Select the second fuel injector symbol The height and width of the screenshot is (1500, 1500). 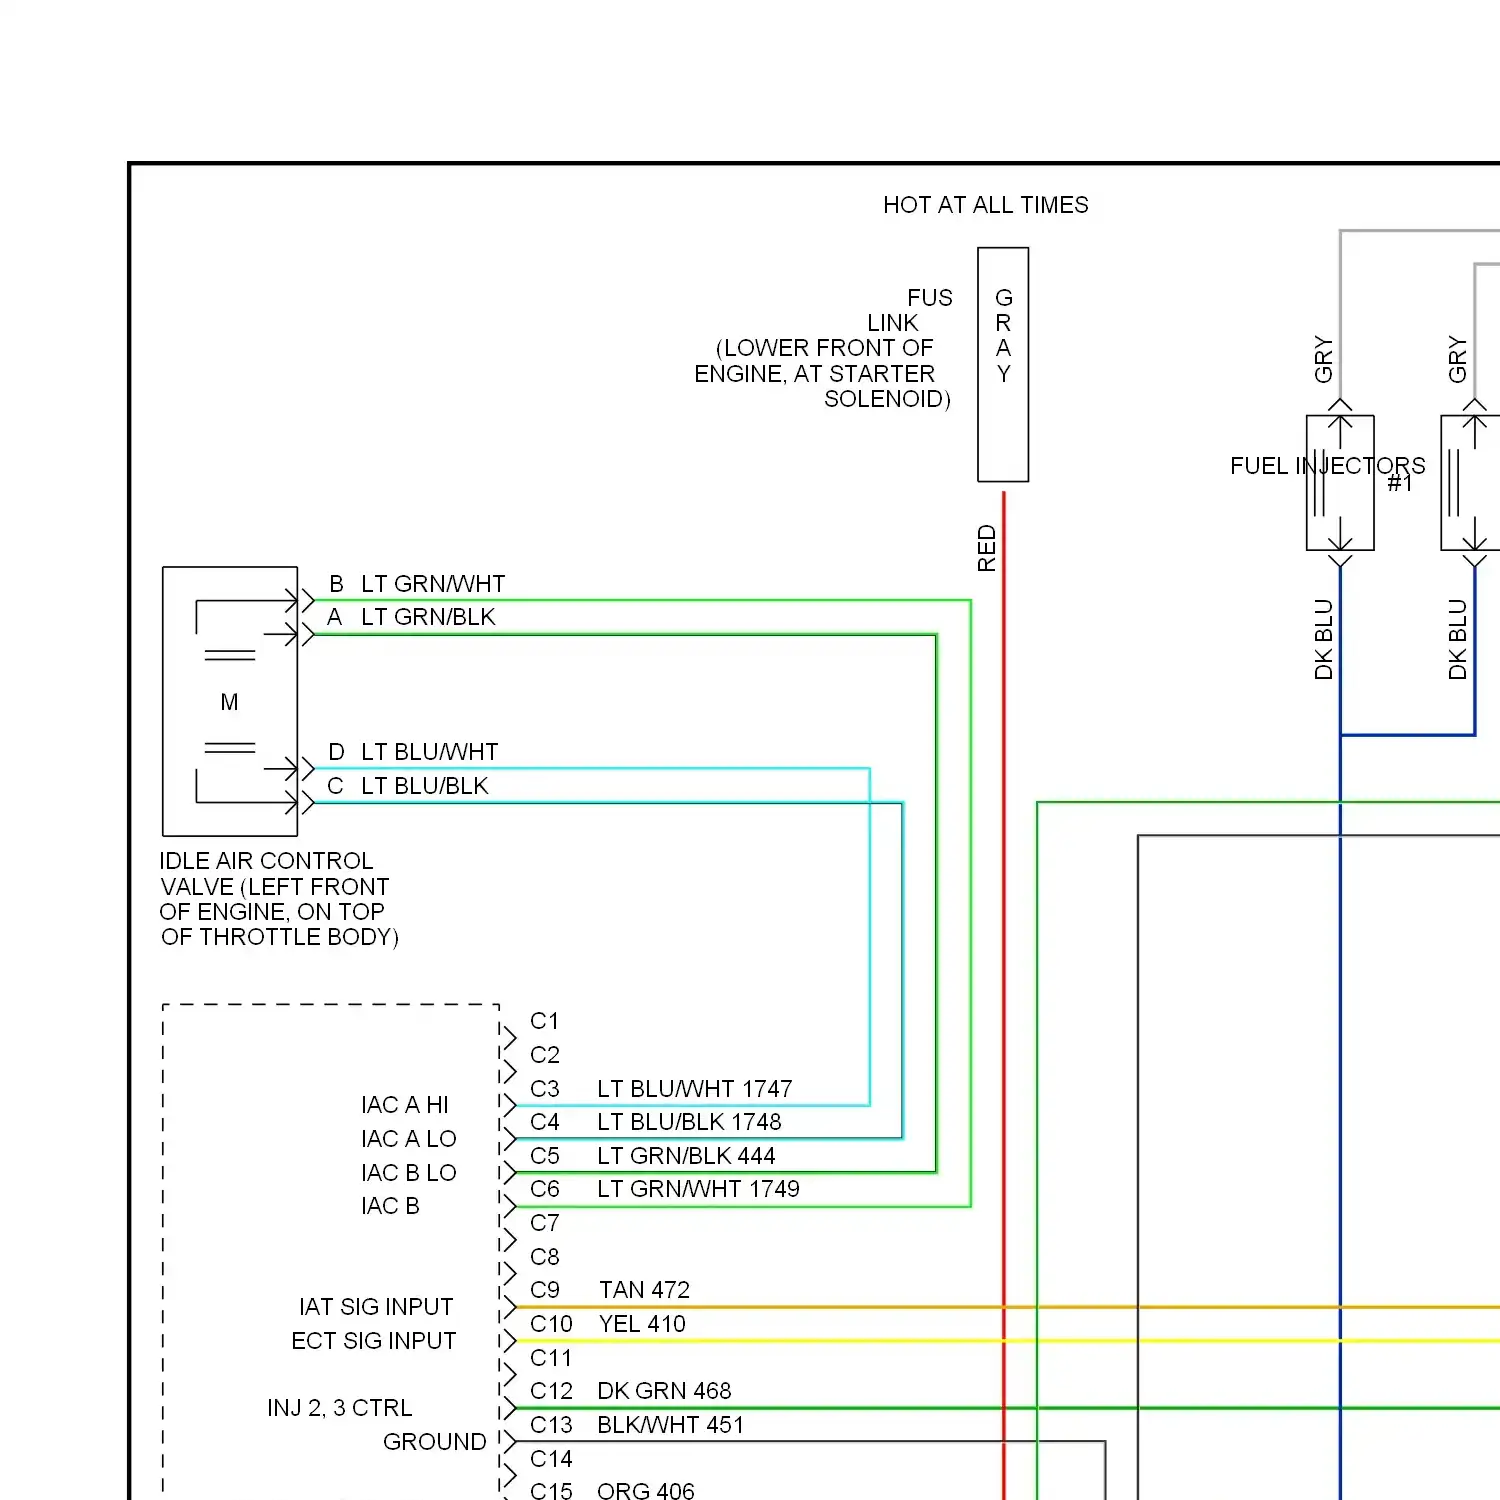tap(1470, 483)
